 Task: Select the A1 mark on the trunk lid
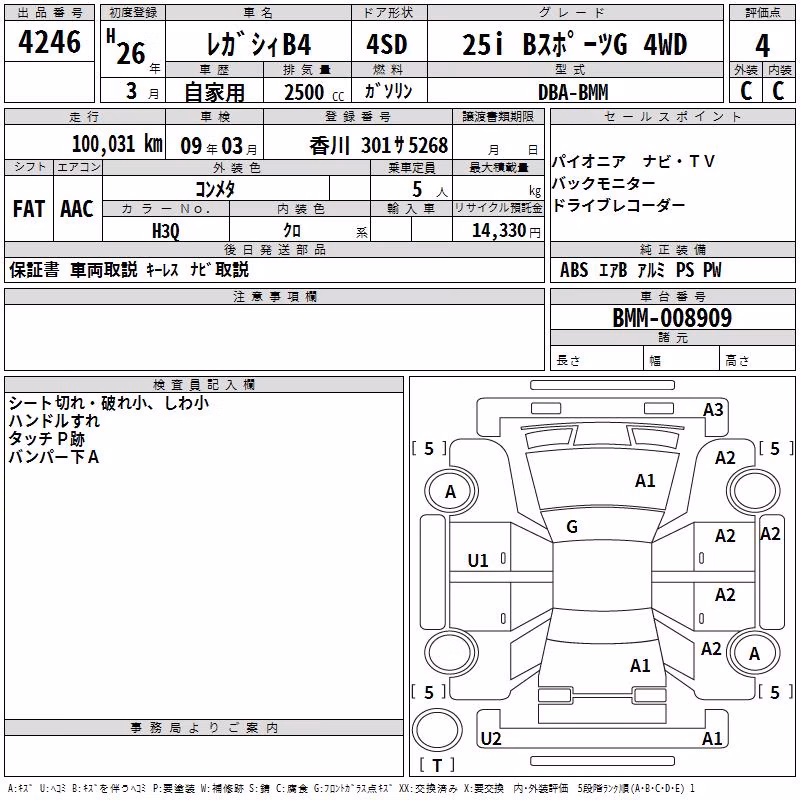640,666
